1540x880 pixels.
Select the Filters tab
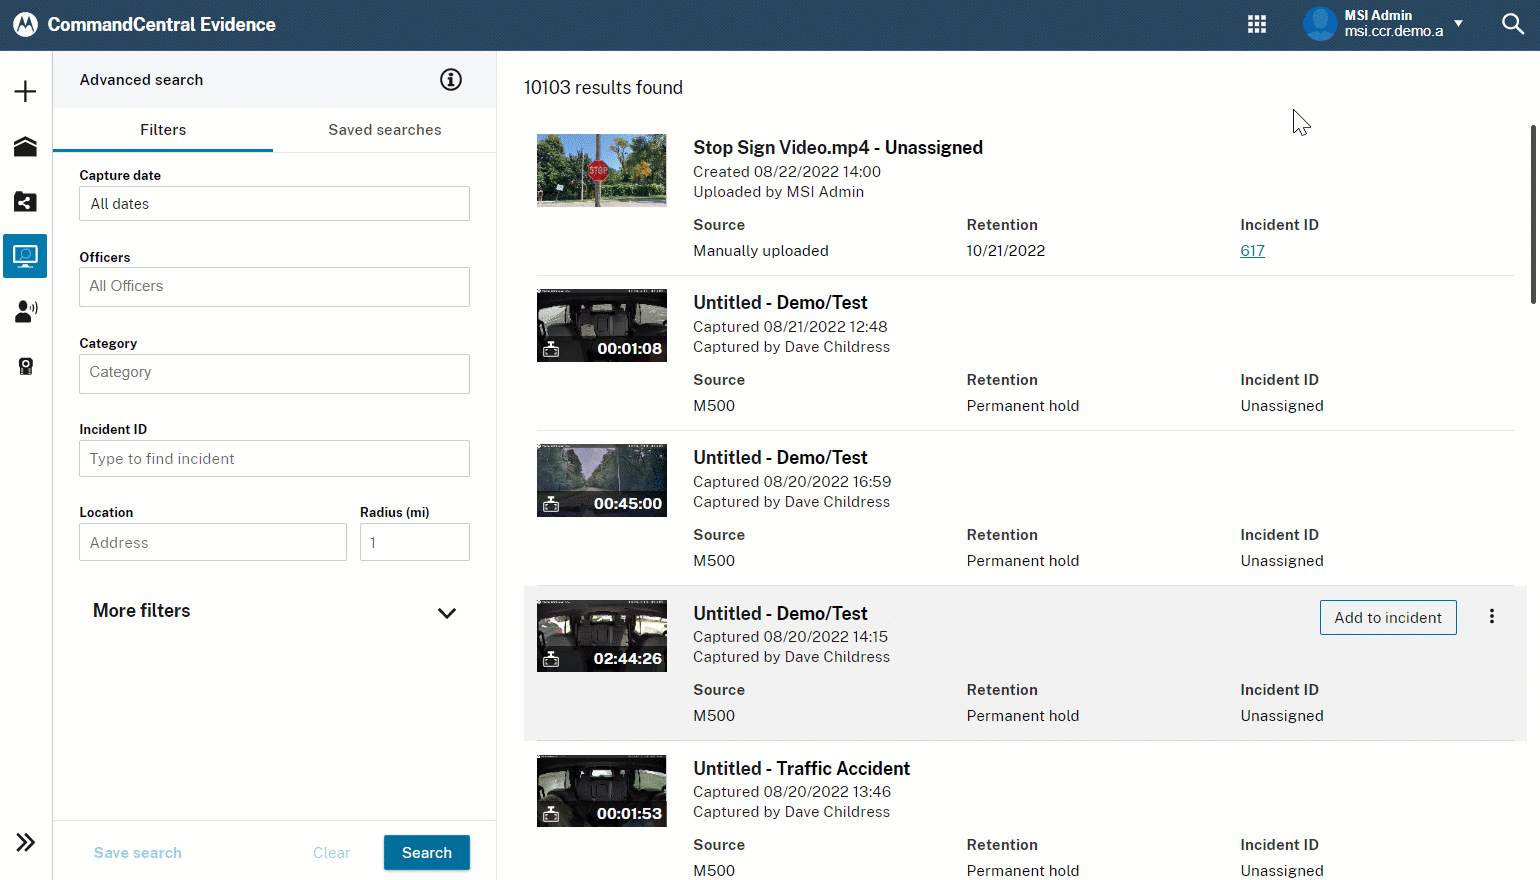pos(163,130)
